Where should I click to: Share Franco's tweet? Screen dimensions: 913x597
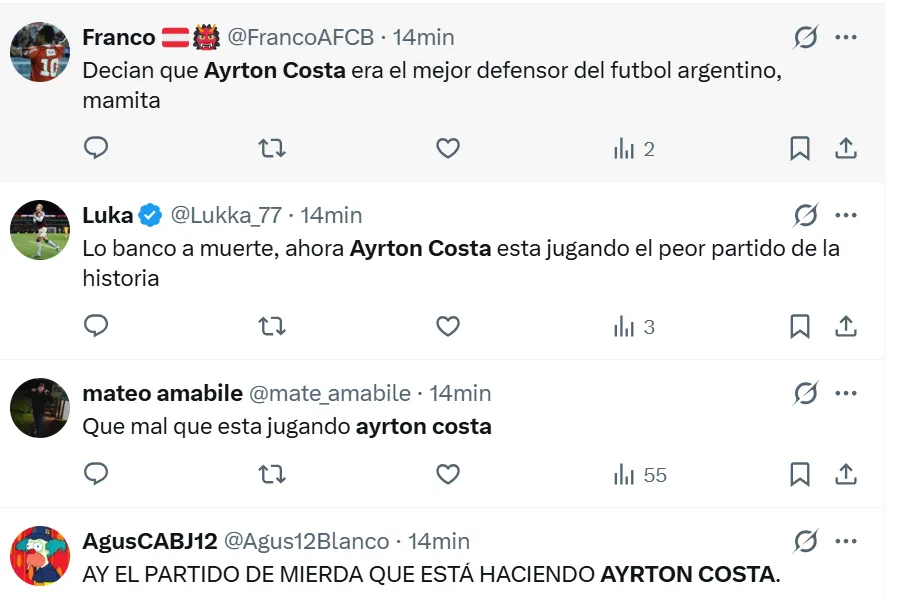click(x=846, y=149)
